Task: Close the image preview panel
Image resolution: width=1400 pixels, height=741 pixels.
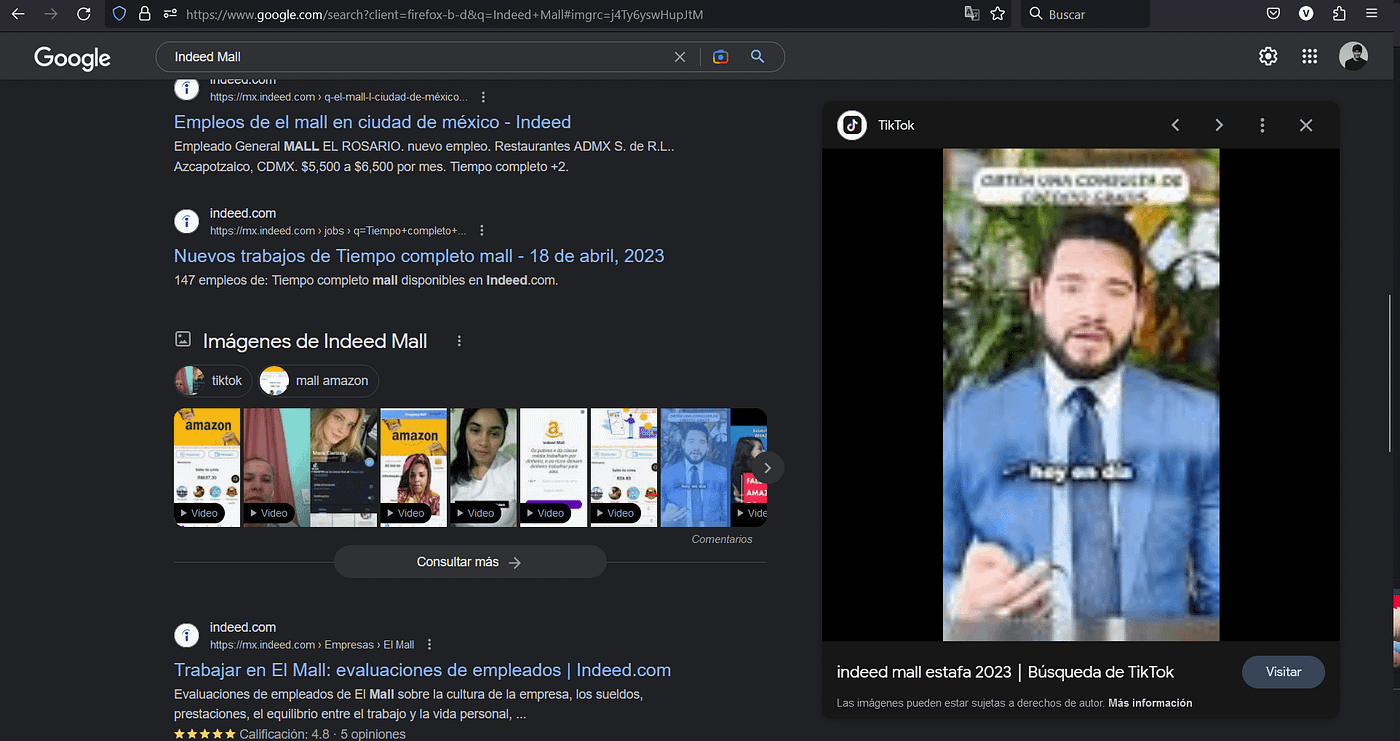Action: pos(1306,125)
